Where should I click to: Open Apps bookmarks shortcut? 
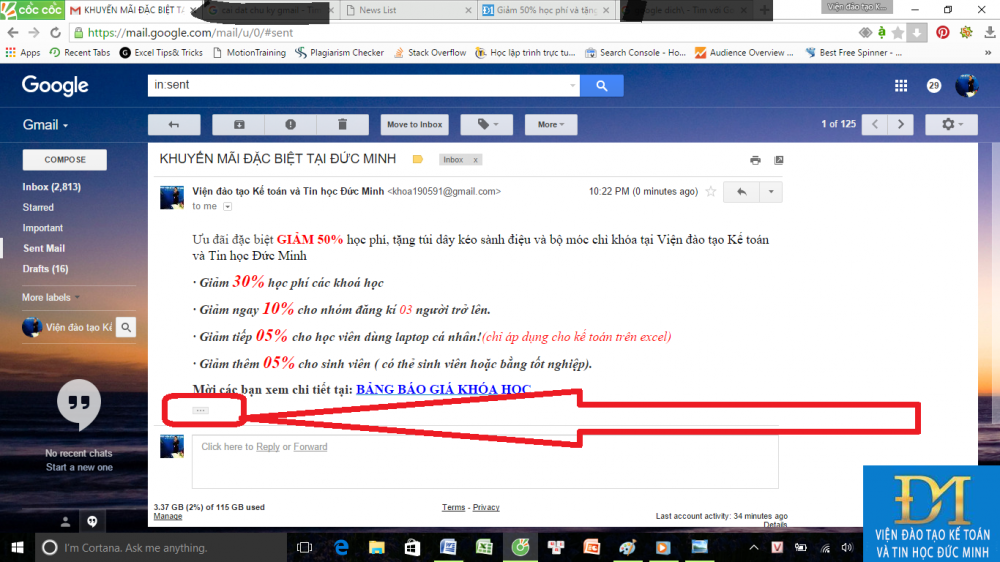23,53
